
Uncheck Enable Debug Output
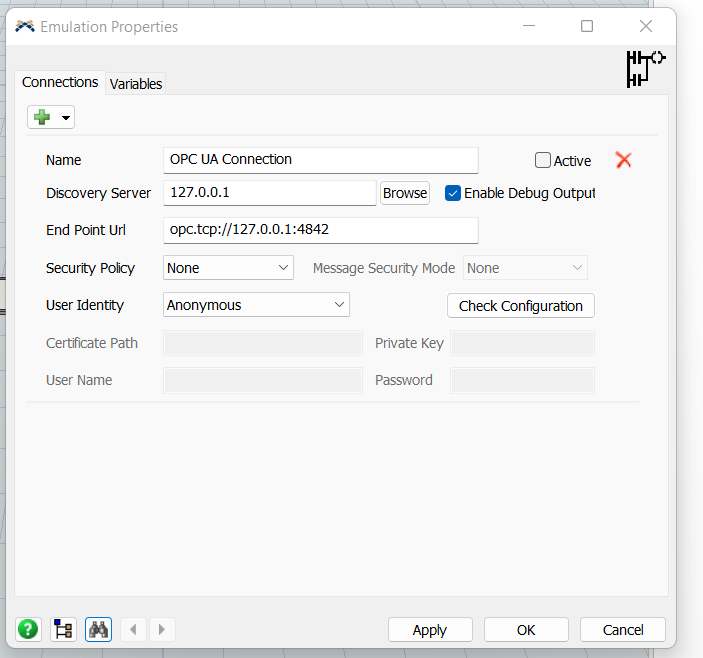click(453, 193)
